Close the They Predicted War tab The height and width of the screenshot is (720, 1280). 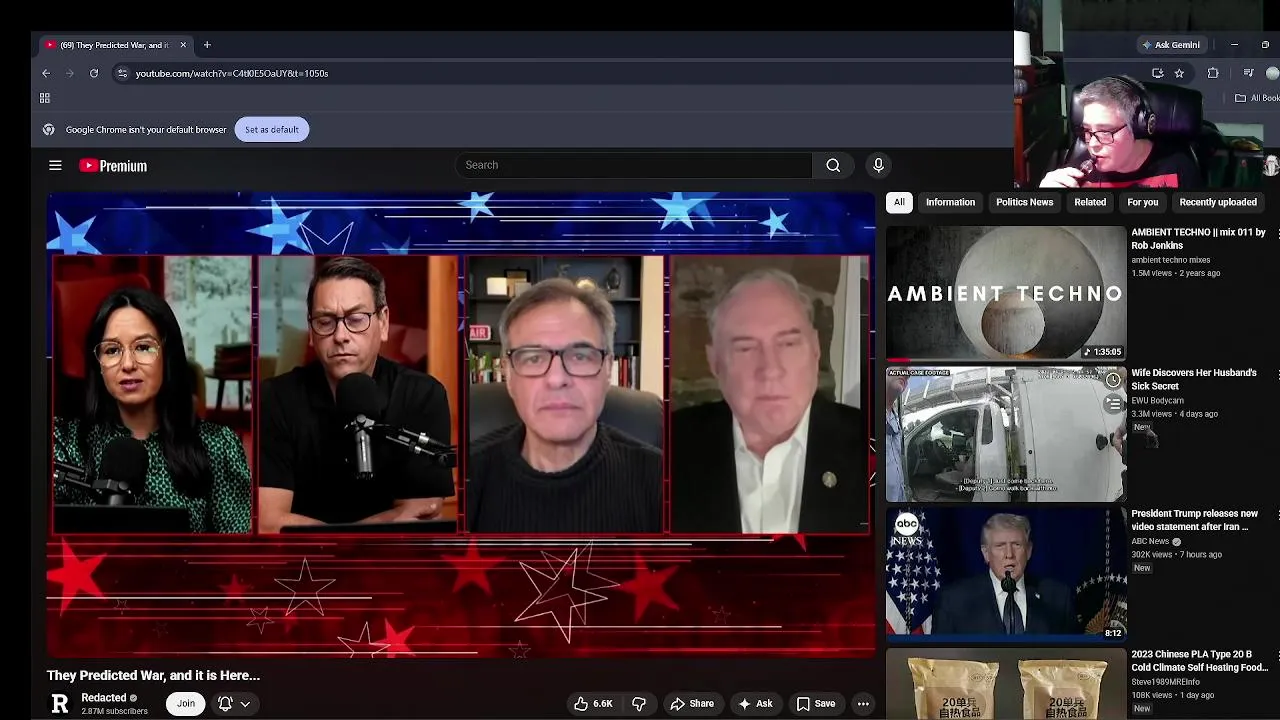point(183,45)
